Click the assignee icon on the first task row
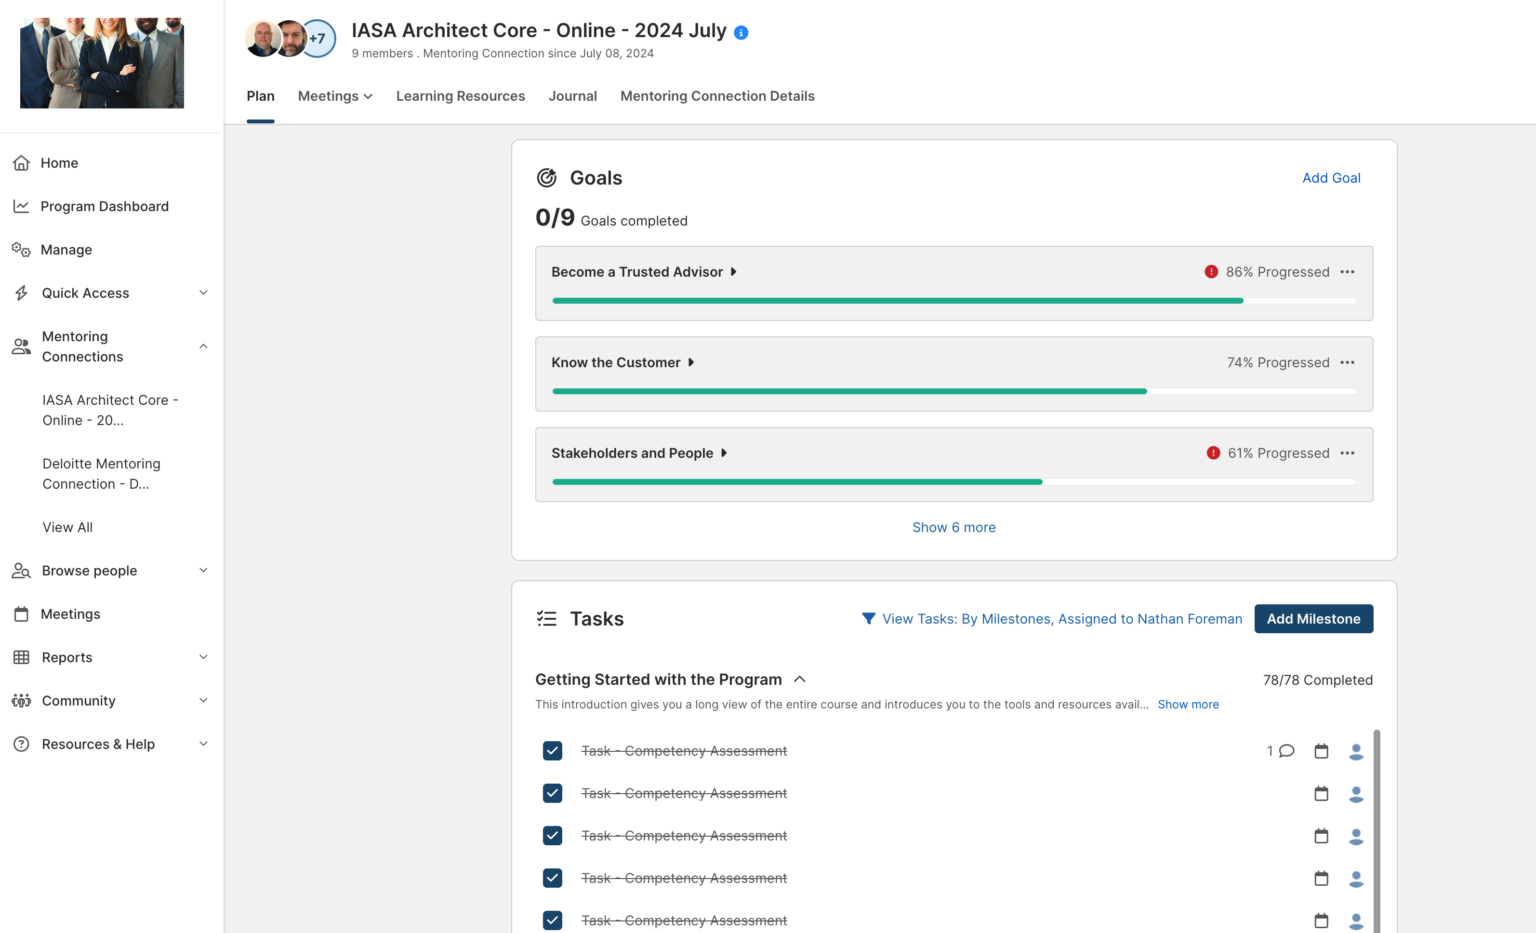The height and width of the screenshot is (933, 1536). point(1356,751)
